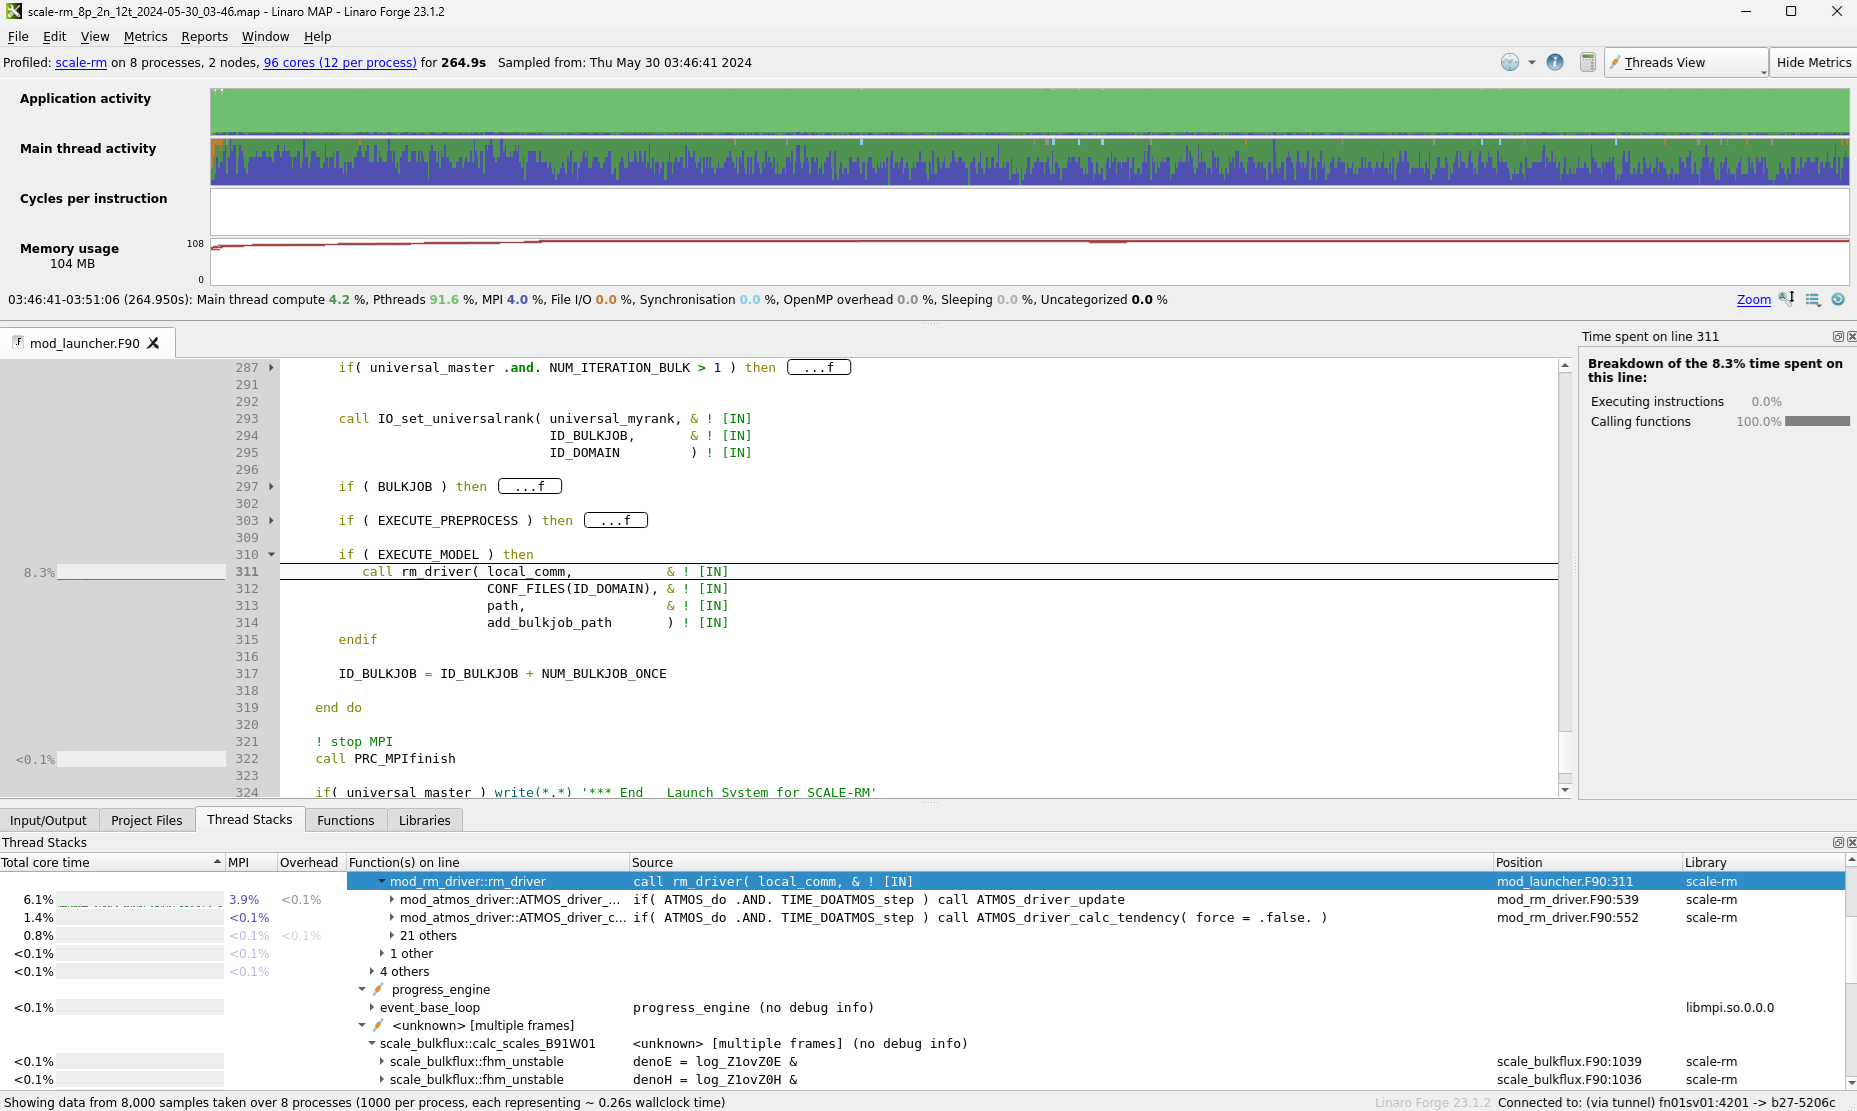Screen dimensions: 1857x1111
Task: Close the mod_launcher.F90 tab with its X
Action: coord(153,343)
